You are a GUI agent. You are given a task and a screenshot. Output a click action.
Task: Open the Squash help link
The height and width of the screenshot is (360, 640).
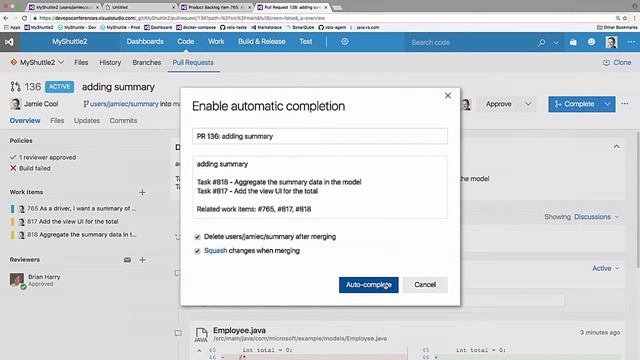[216, 251]
